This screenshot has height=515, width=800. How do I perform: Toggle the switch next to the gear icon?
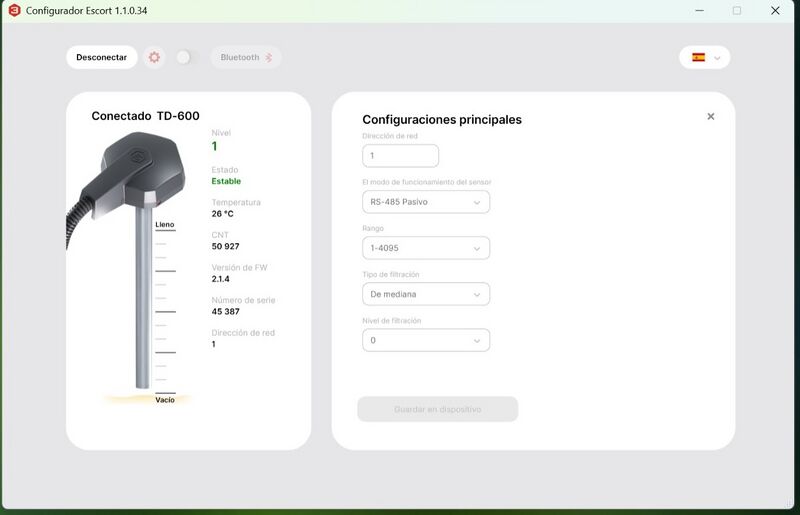pyautogui.click(x=187, y=57)
